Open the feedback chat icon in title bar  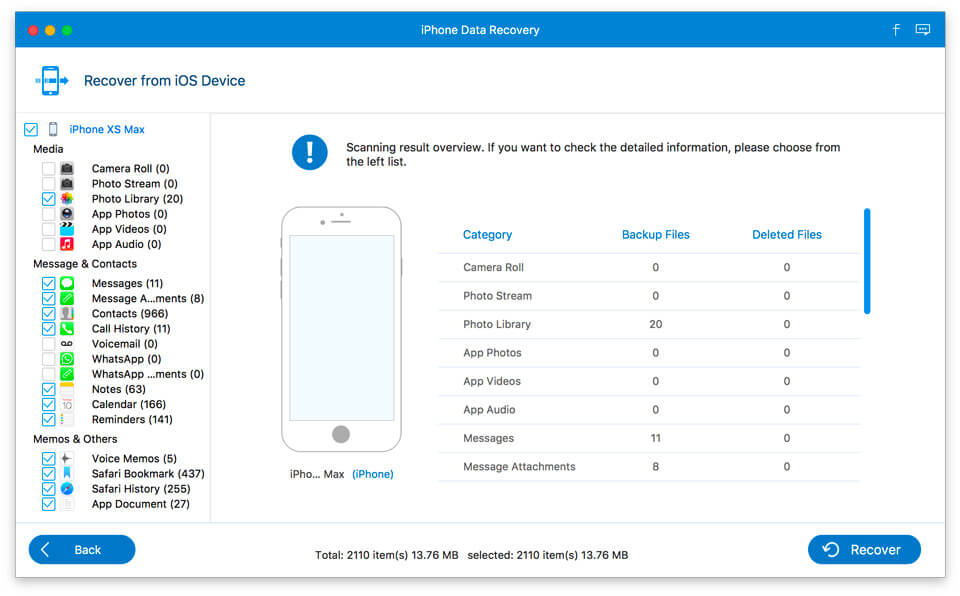point(923,29)
